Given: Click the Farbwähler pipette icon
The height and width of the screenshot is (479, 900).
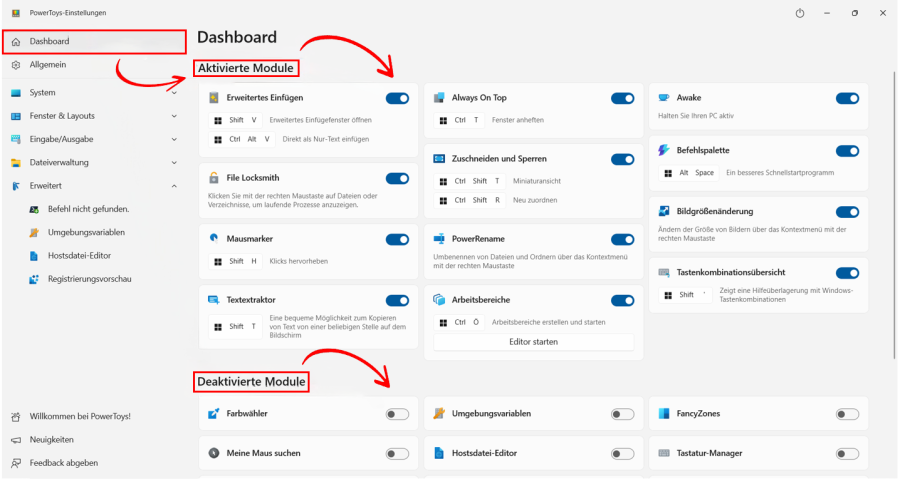Looking at the screenshot, I should (214, 413).
